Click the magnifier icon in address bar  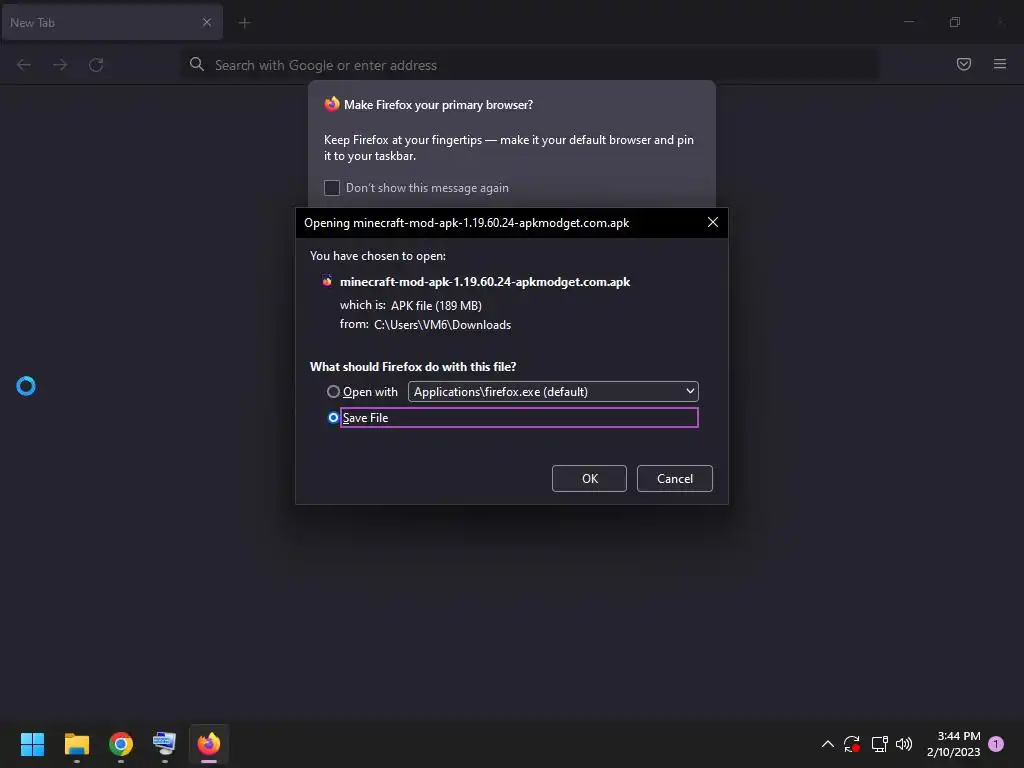[x=197, y=64]
